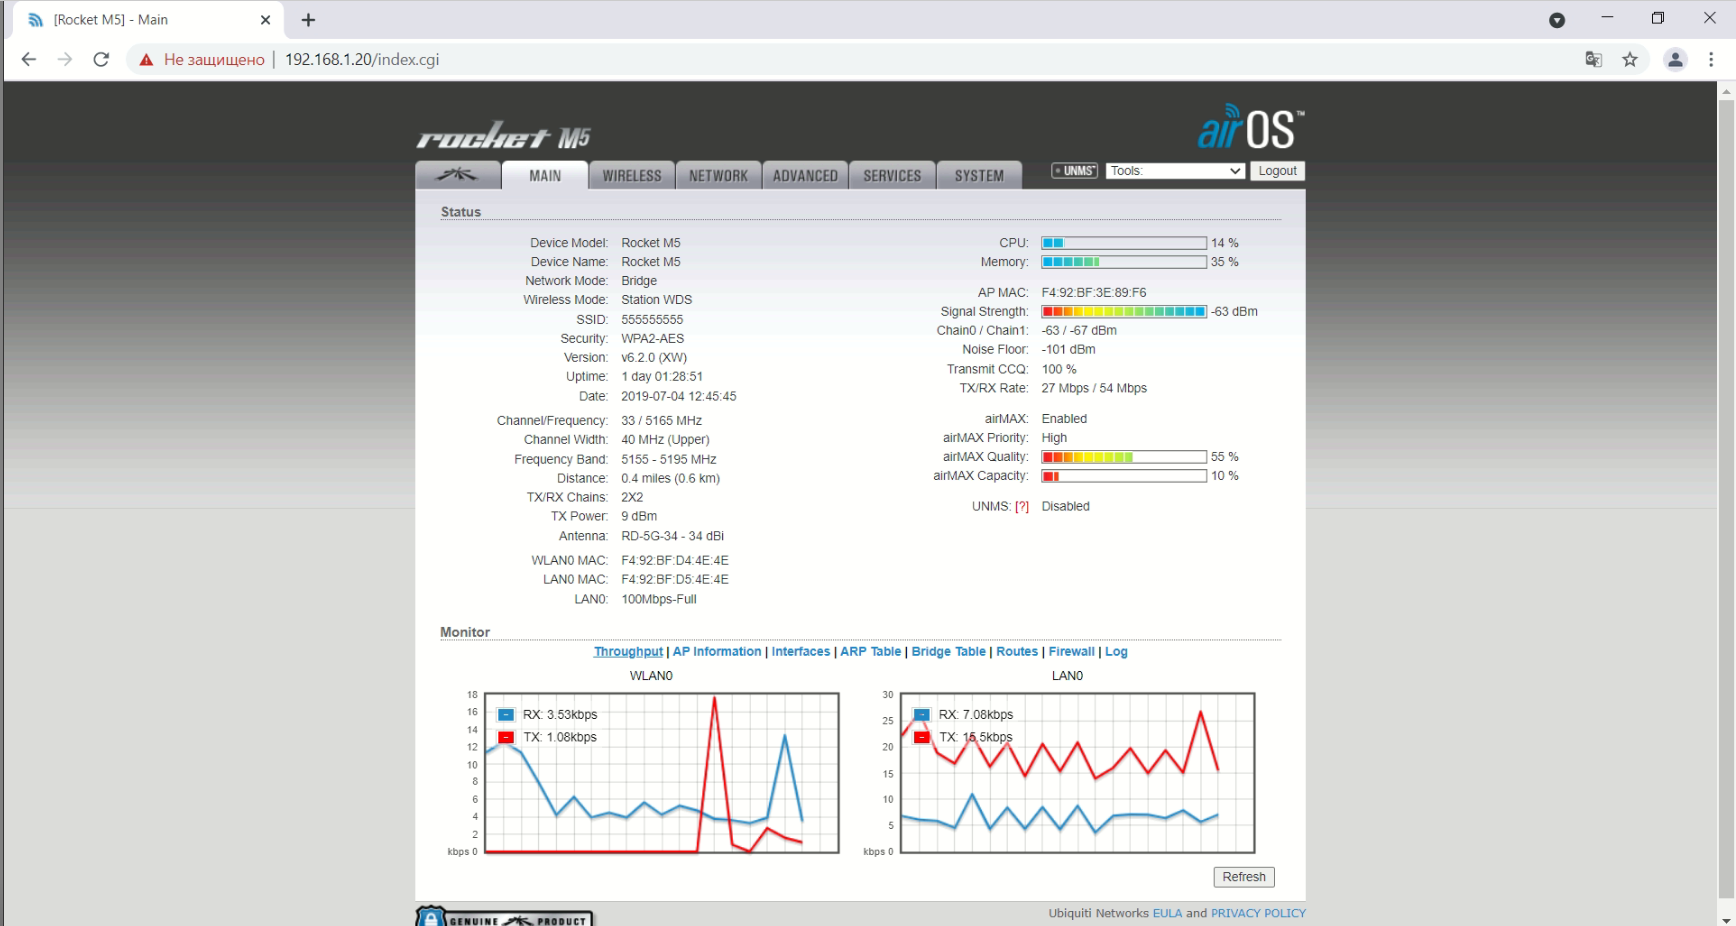Select the TX/RX Rate value 27 Mbps / 54 Mbps

pos(1094,389)
